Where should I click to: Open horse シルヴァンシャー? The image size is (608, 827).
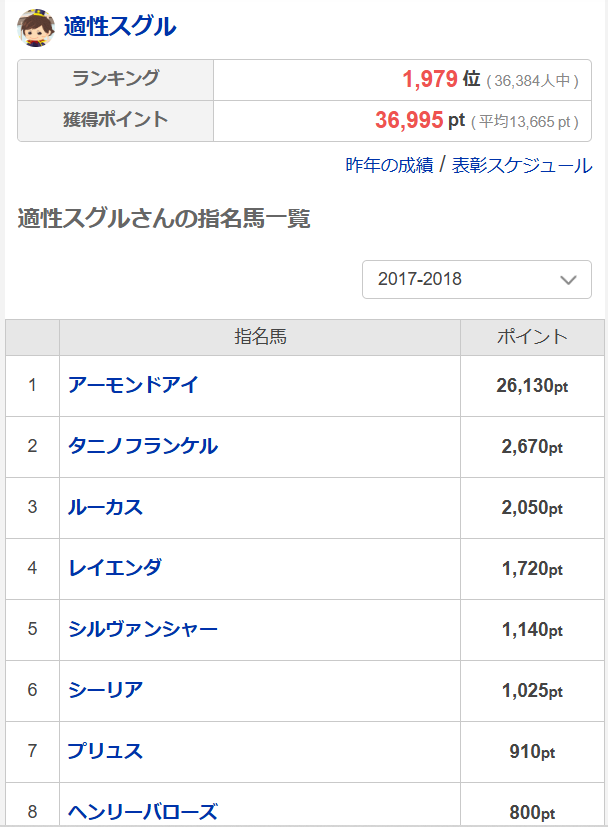click(x=143, y=629)
